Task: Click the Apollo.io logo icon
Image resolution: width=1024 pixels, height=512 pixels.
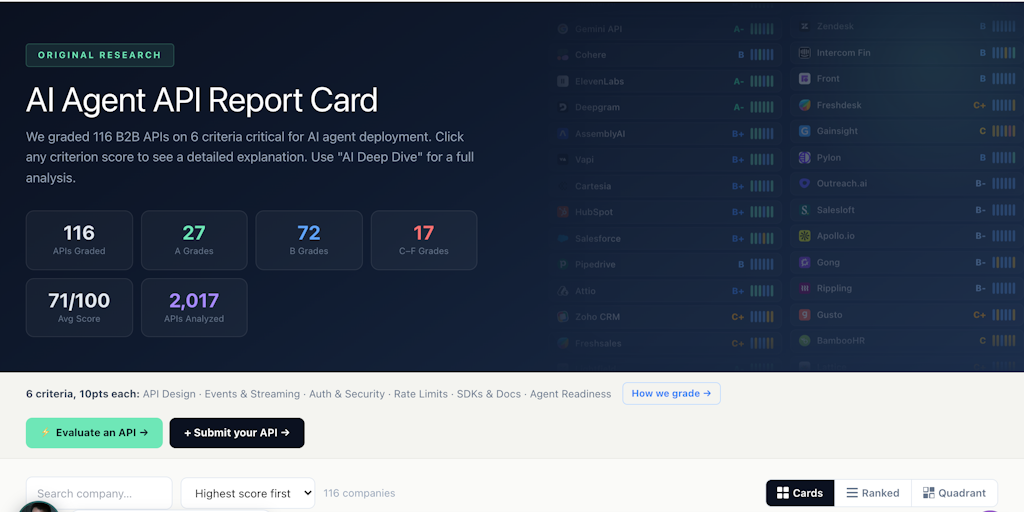Action: point(805,236)
